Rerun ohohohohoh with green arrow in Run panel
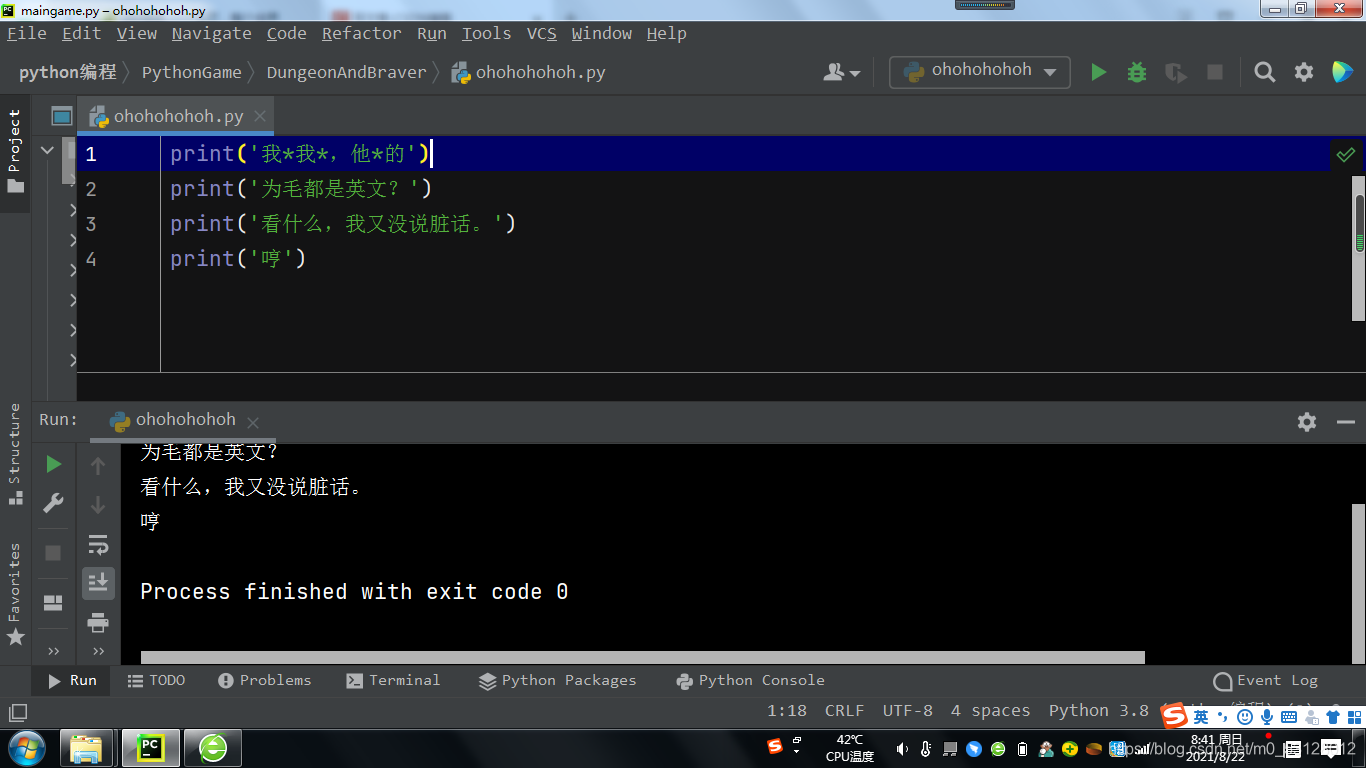 click(54, 464)
